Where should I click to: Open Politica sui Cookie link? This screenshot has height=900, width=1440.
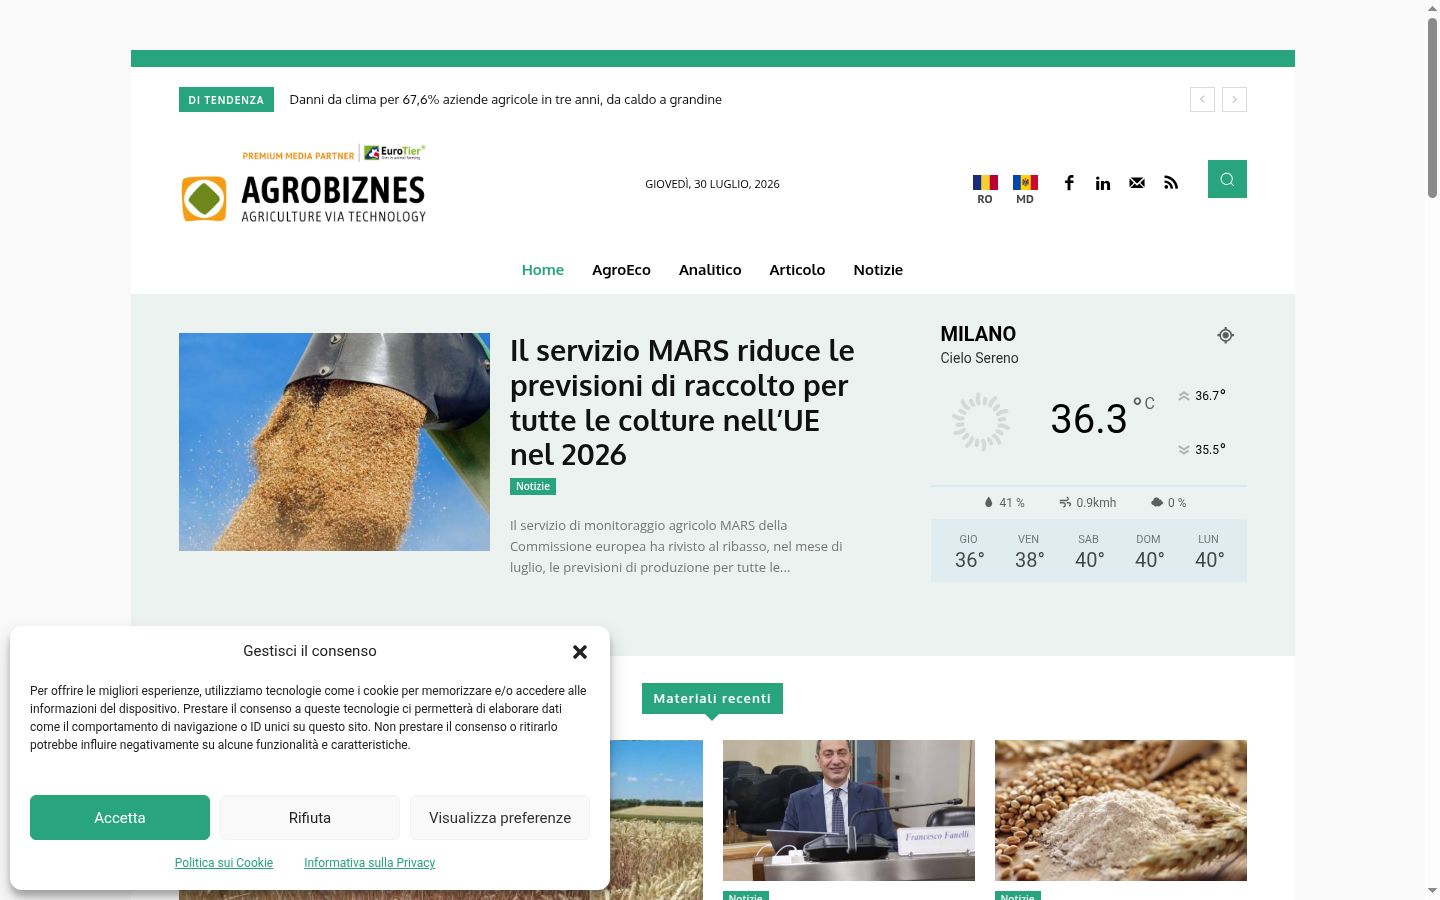click(x=224, y=863)
